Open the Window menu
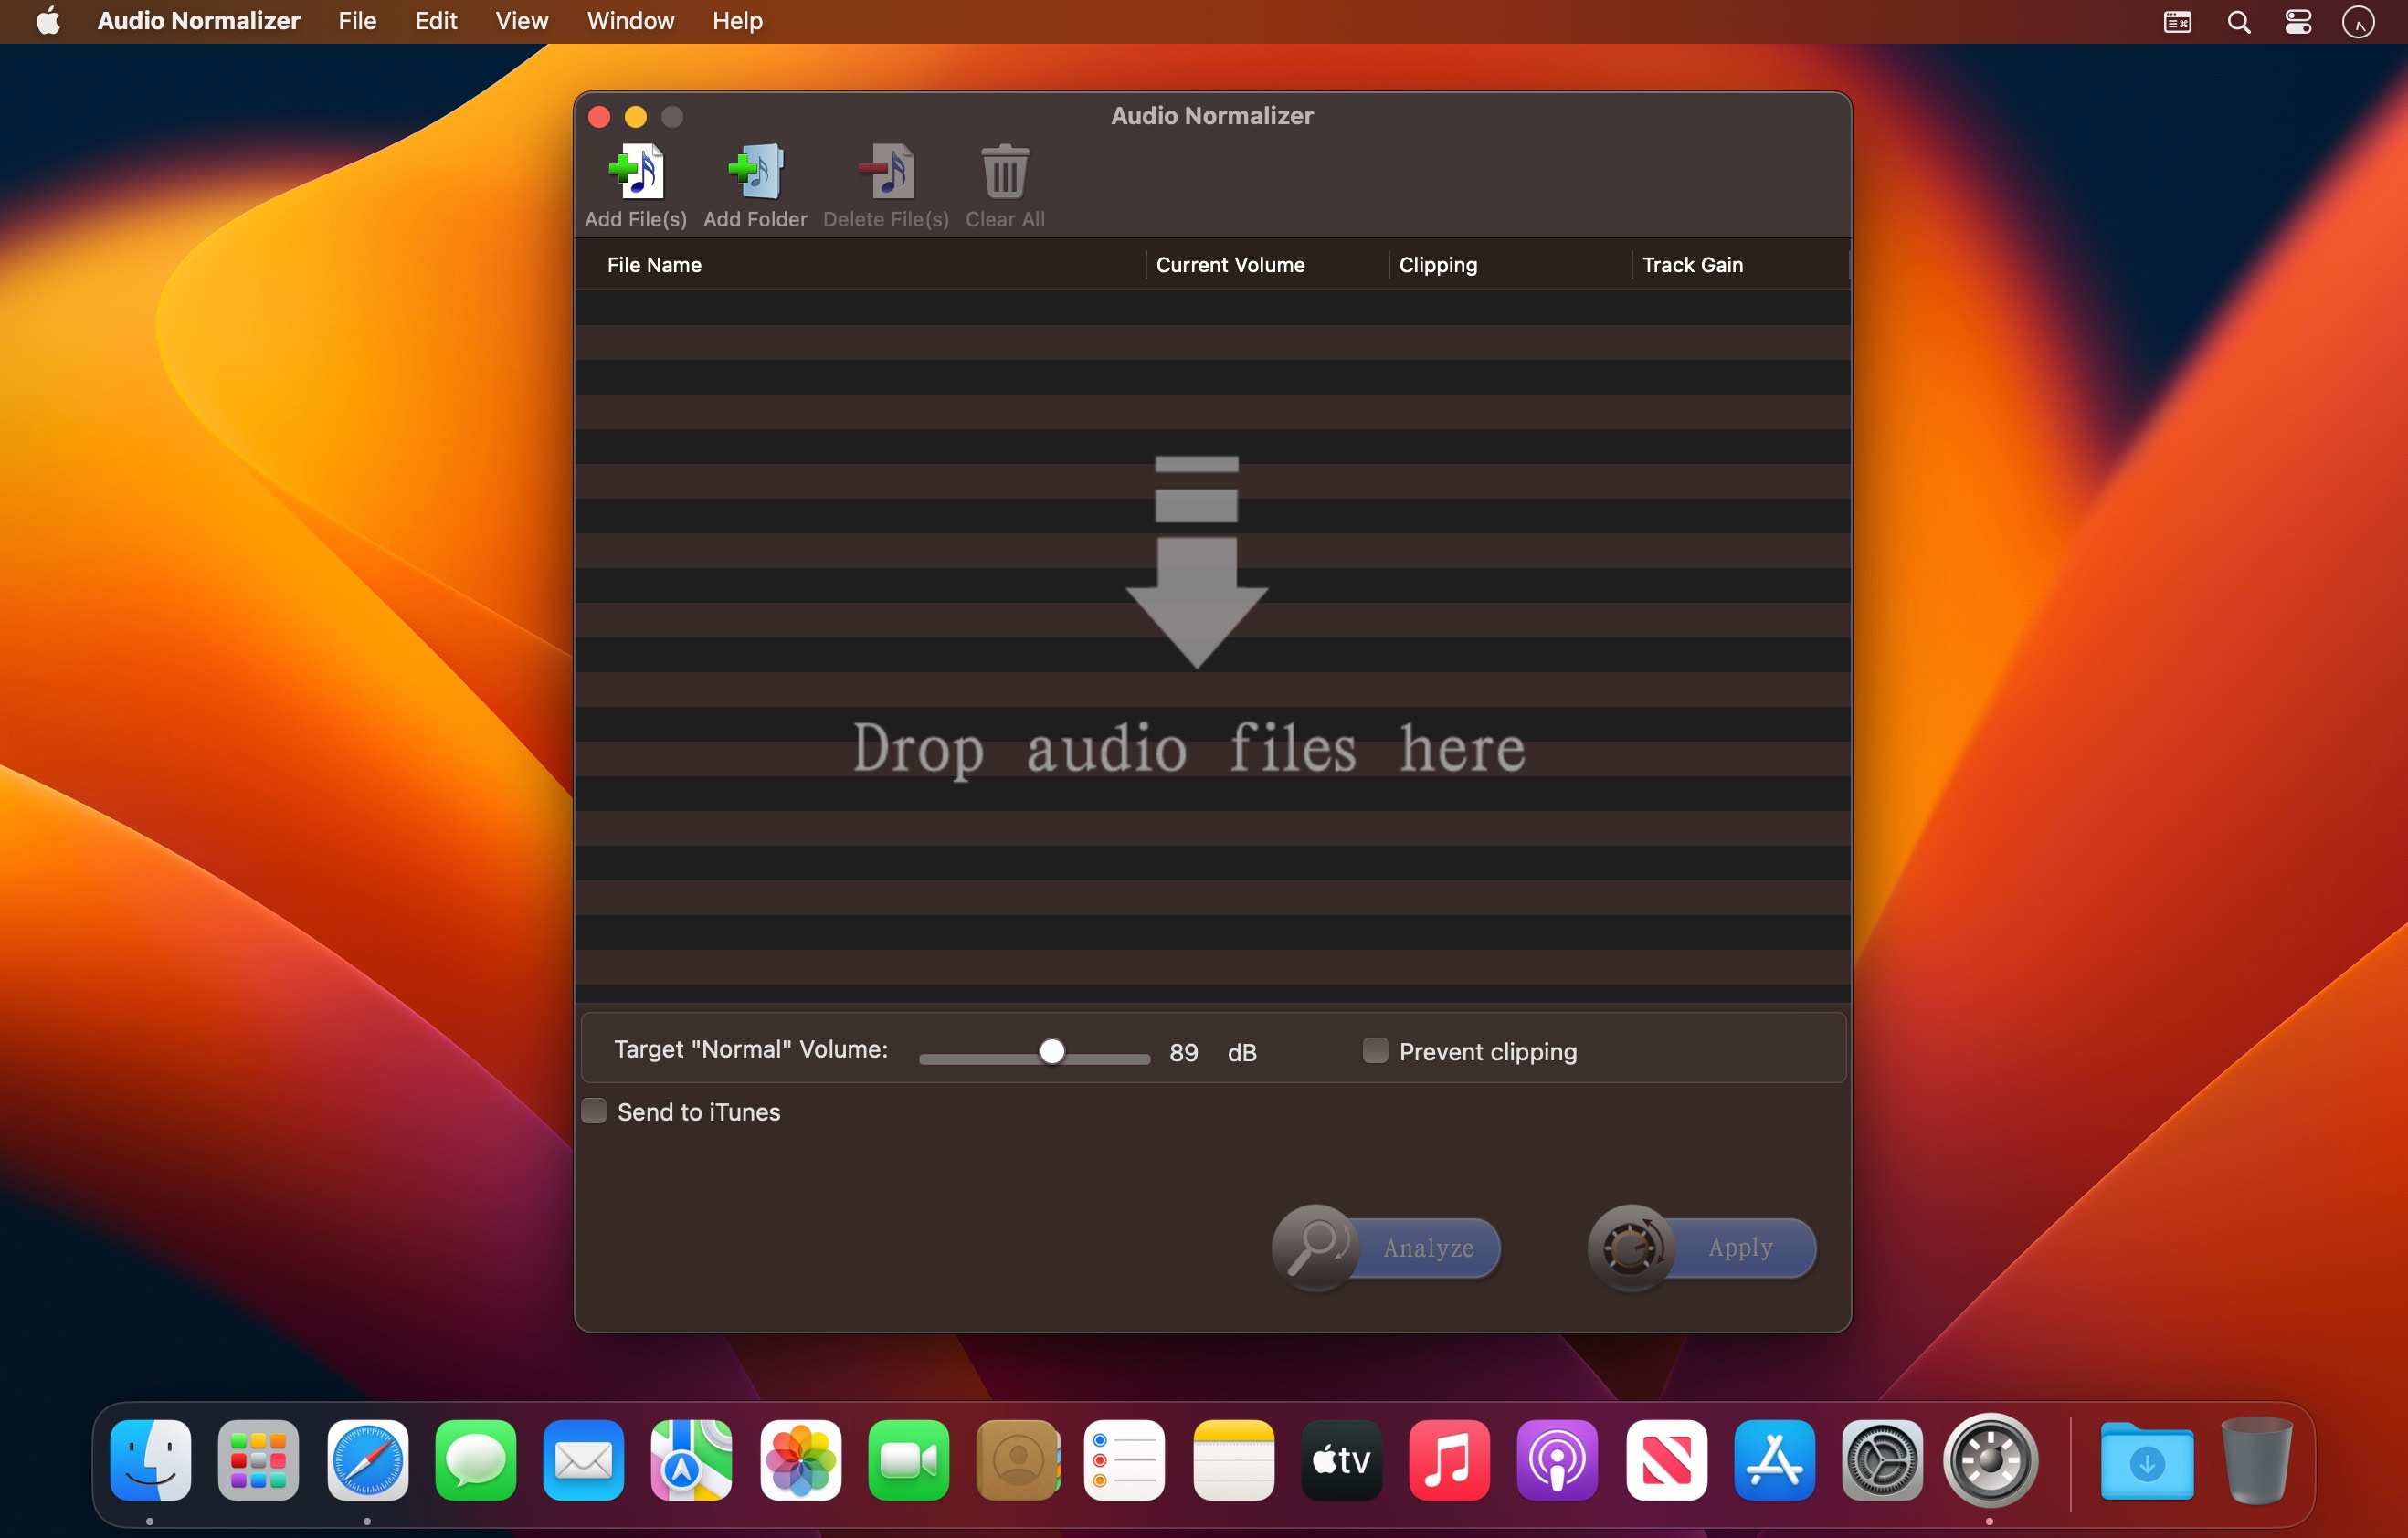Image resolution: width=2408 pixels, height=1538 pixels. 630,21
